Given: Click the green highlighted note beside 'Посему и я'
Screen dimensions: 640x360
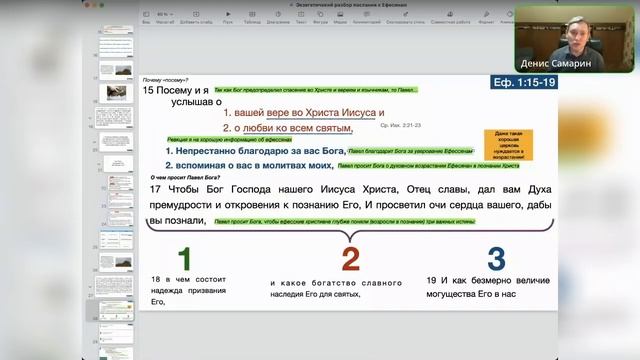Looking at the screenshot, I should tap(316, 90).
